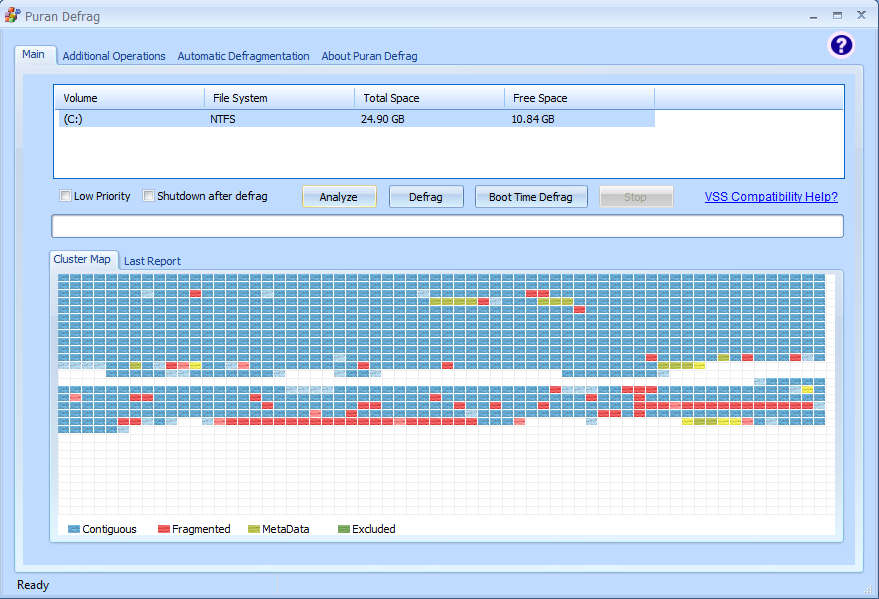Click the blue Contiguous legend swatch
Viewport: 879px width, 599px height.
click(x=74, y=529)
